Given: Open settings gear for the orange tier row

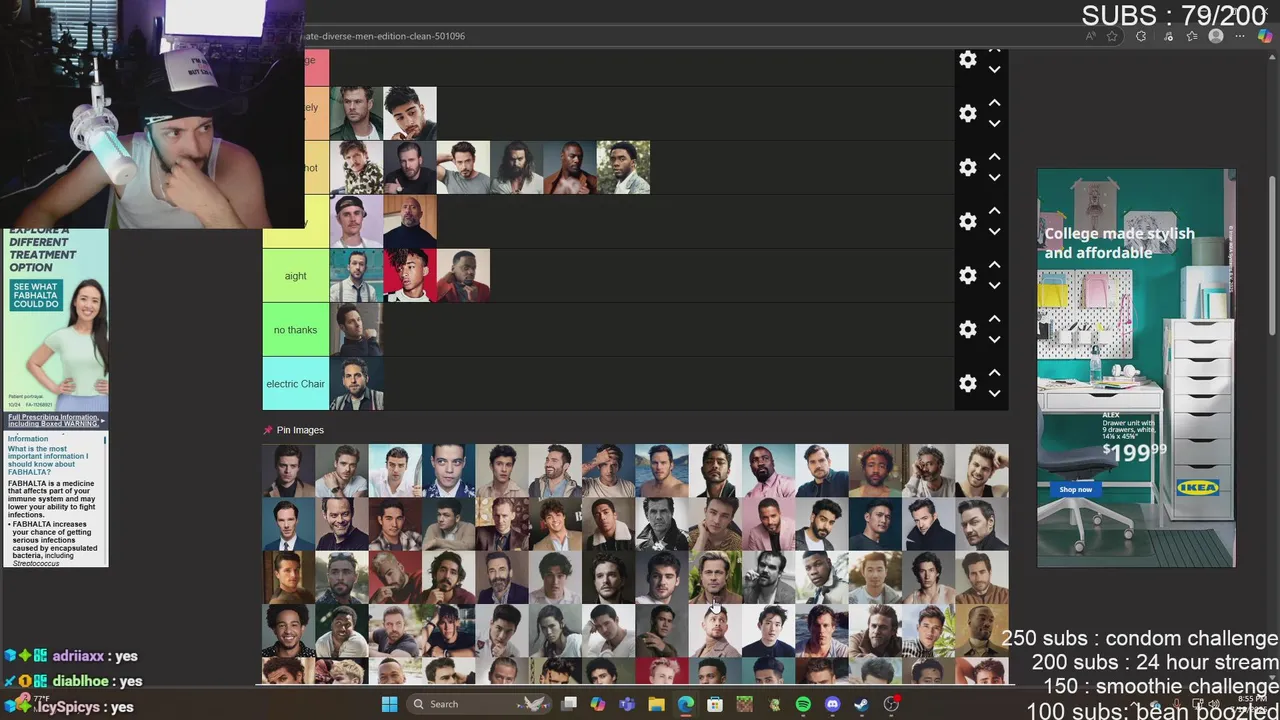Looking at the screenshot, I should pos(967,113).
